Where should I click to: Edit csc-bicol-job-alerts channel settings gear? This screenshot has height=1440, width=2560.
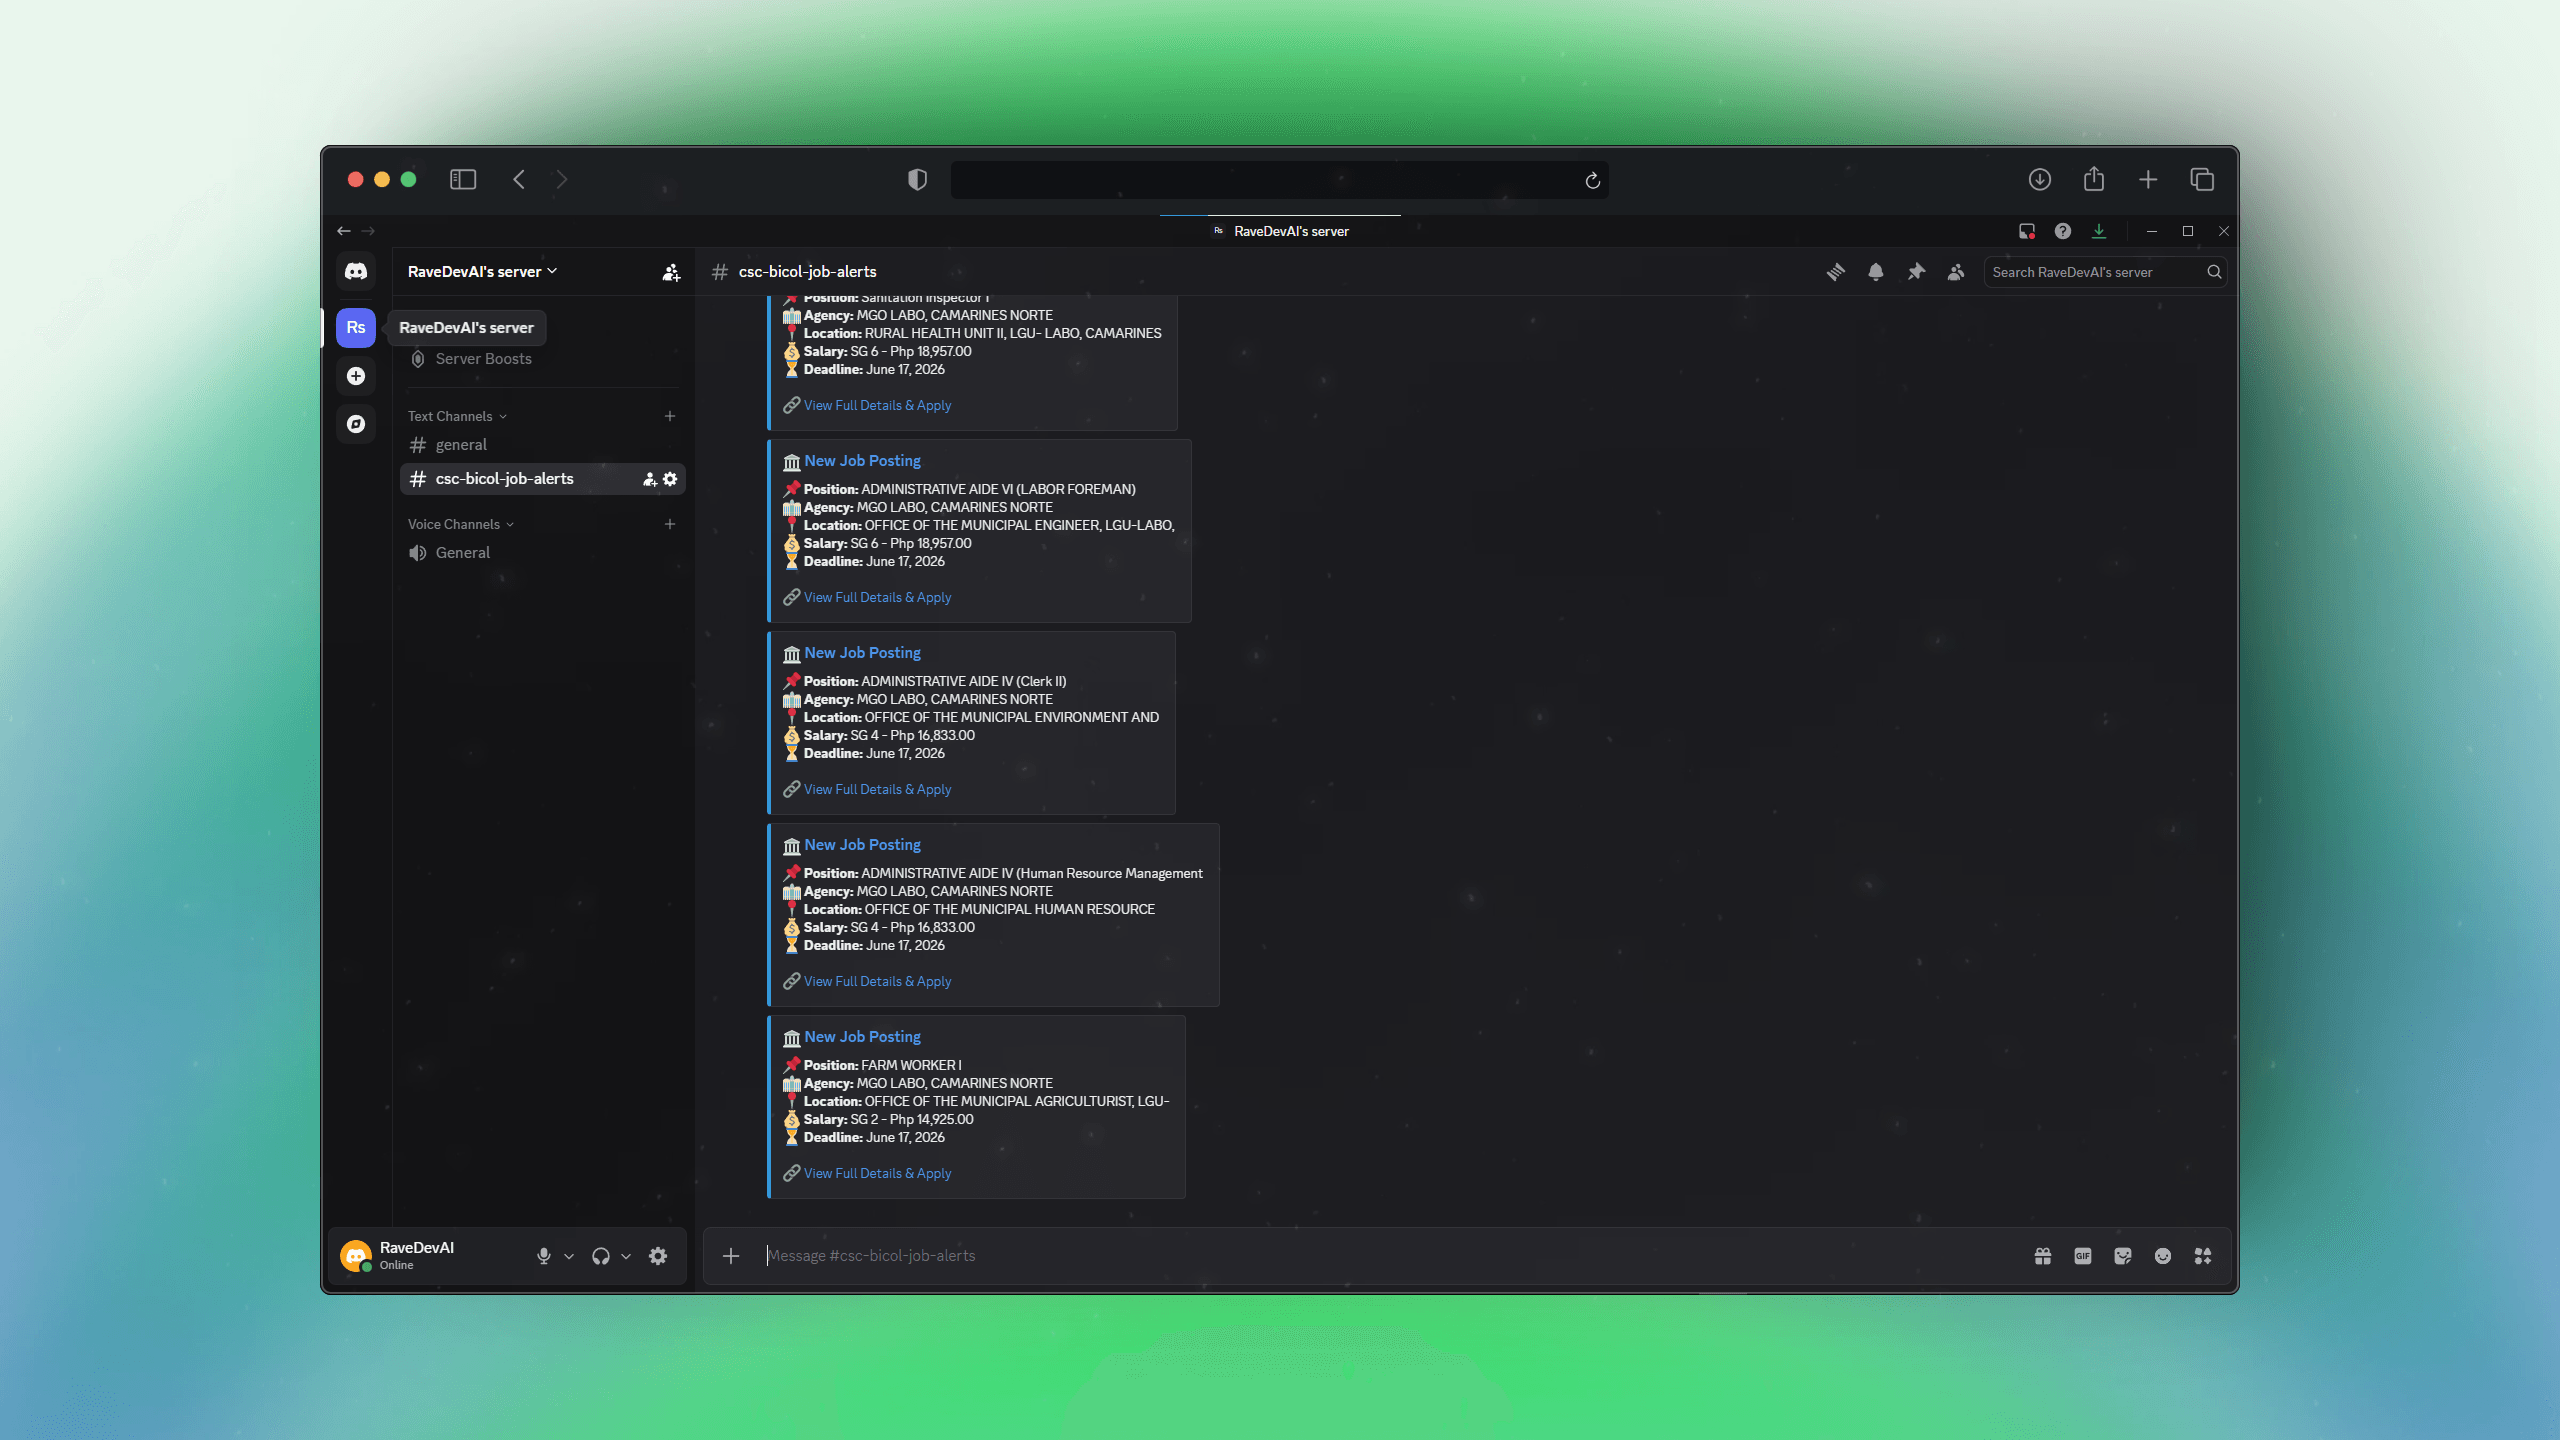point(670,479)
